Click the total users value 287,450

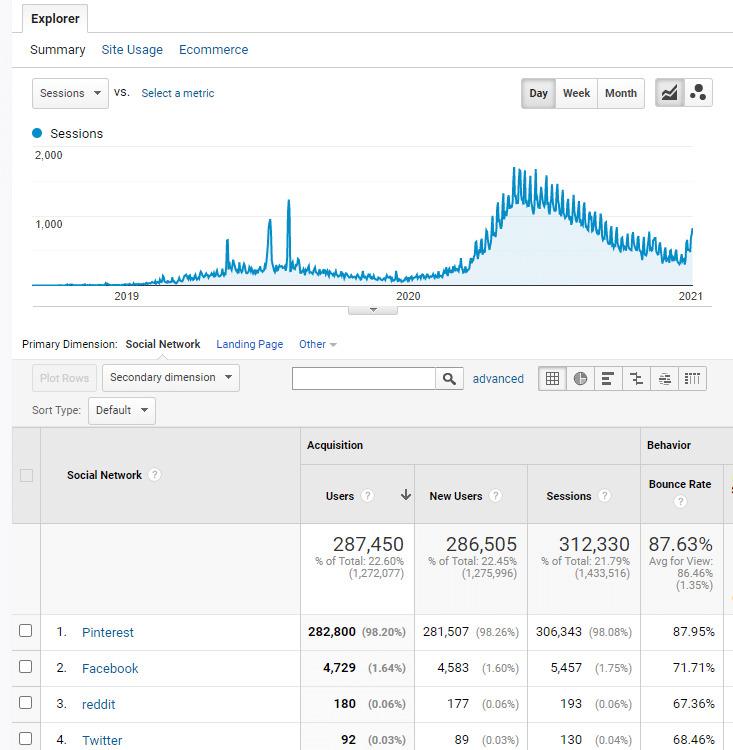(x=368, y=544)
